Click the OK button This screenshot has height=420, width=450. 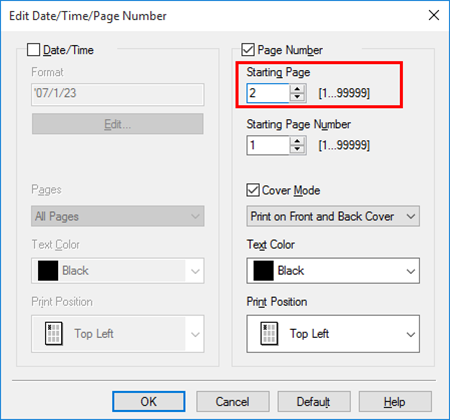pyautogui.click(x=149, y=402)
